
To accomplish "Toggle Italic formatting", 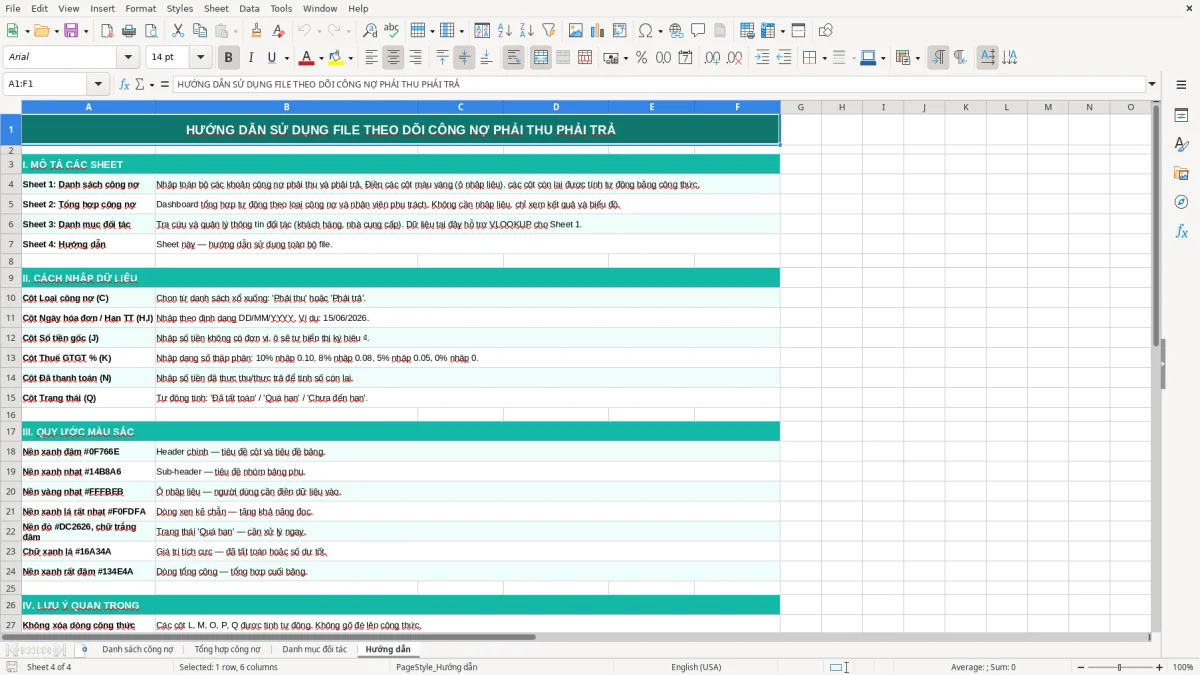I will (x=250, y=58).
